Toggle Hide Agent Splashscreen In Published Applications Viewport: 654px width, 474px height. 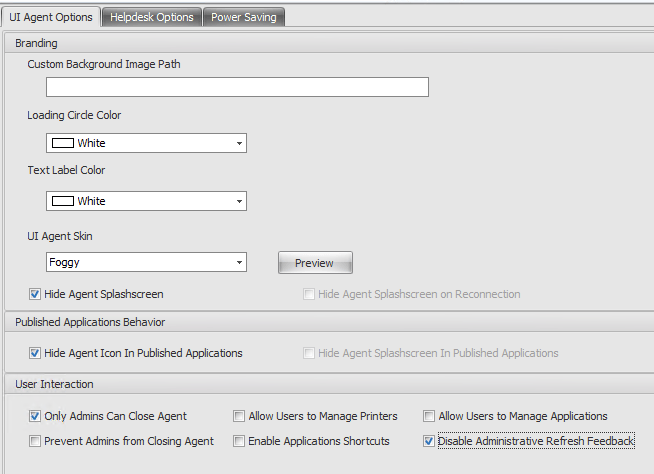pyautogui.click(x=309, y=353)
